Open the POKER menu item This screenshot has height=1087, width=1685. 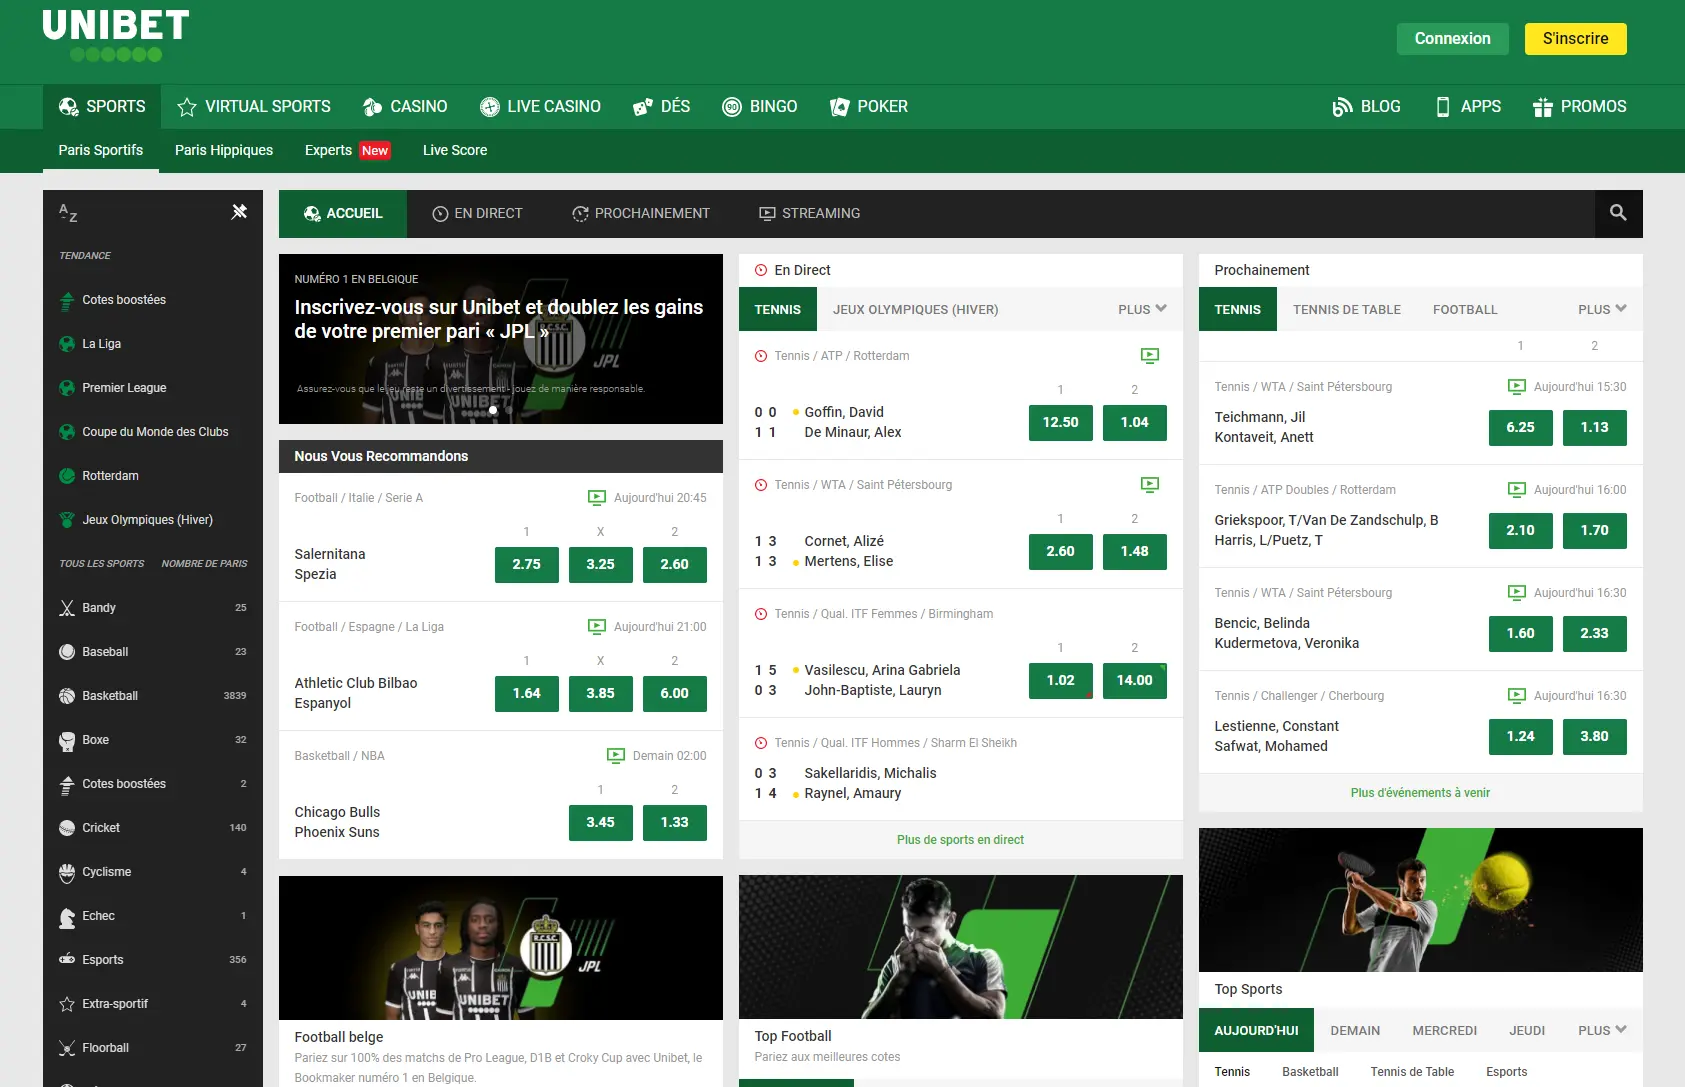click(x=869, y=106)
